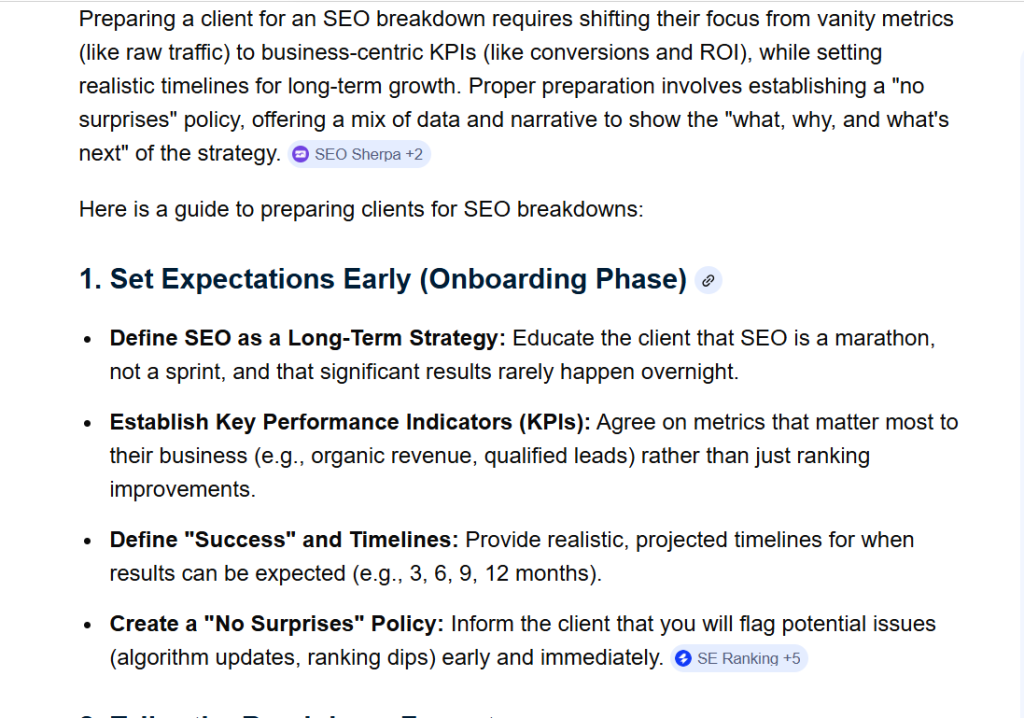
Task: Click the "Set Expectations Early" heading
Action: tap(383, 279)
